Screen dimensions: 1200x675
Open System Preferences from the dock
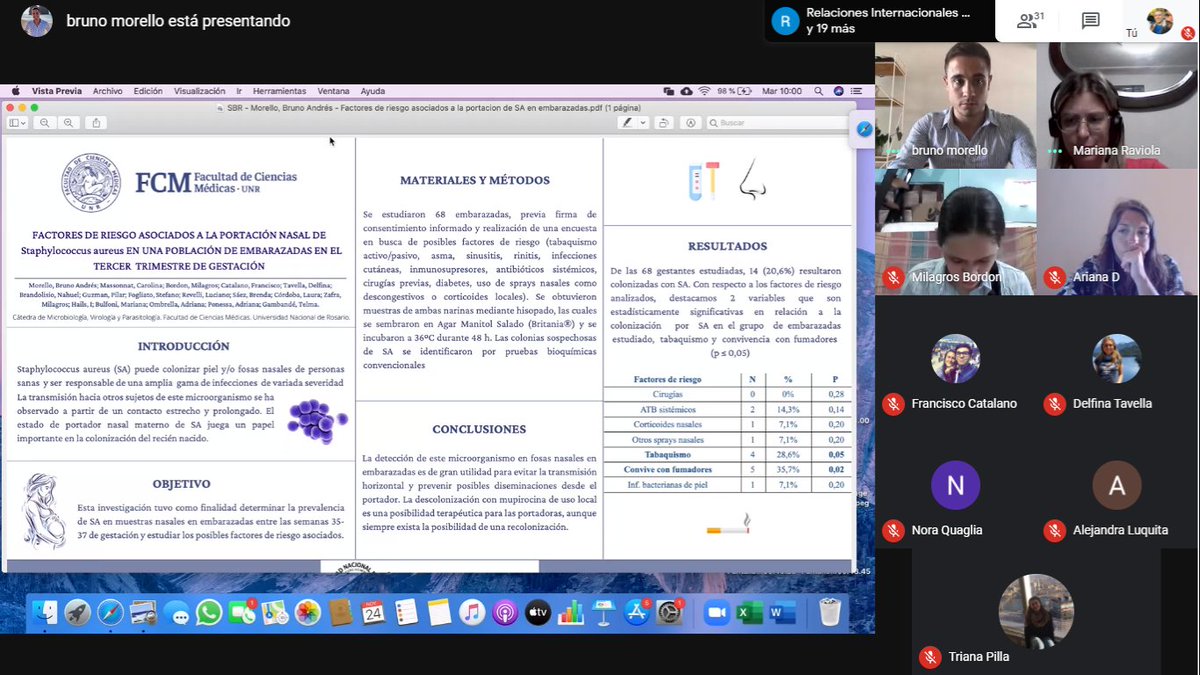point(670,612)
